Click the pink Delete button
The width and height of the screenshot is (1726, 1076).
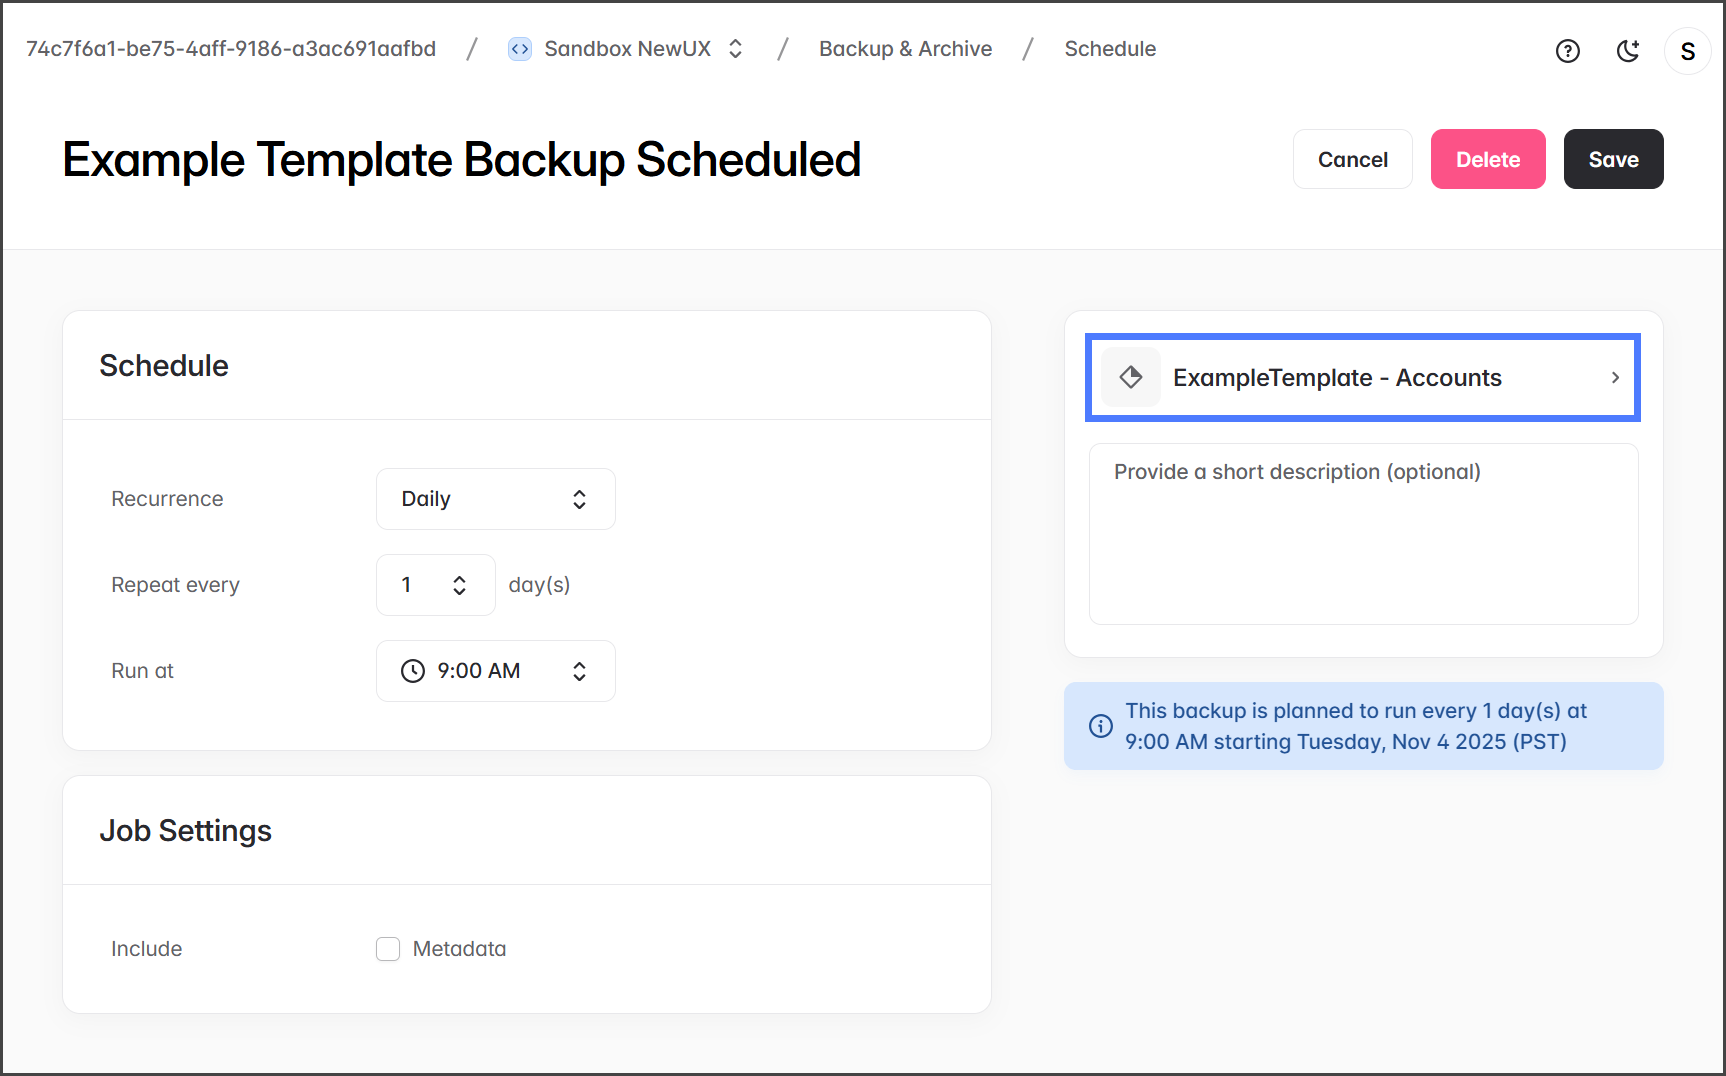coord(1487,159)
